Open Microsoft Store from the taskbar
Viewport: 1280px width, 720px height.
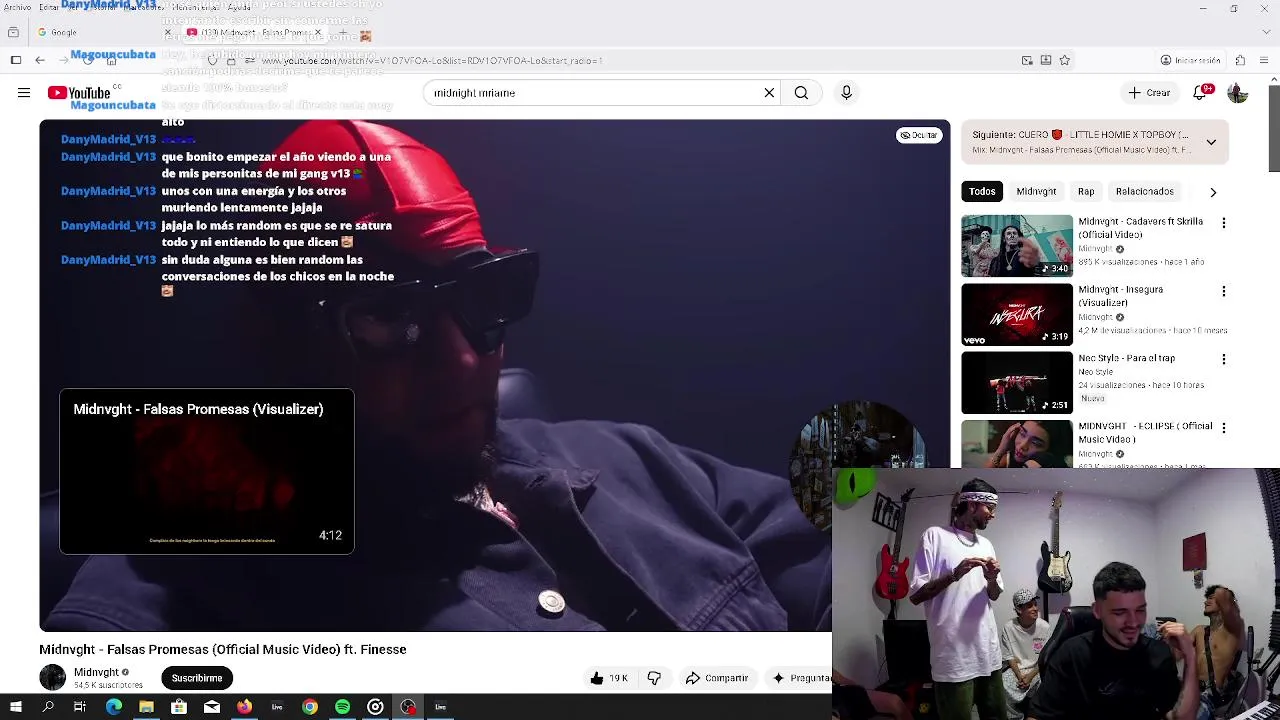pos(178,707)
